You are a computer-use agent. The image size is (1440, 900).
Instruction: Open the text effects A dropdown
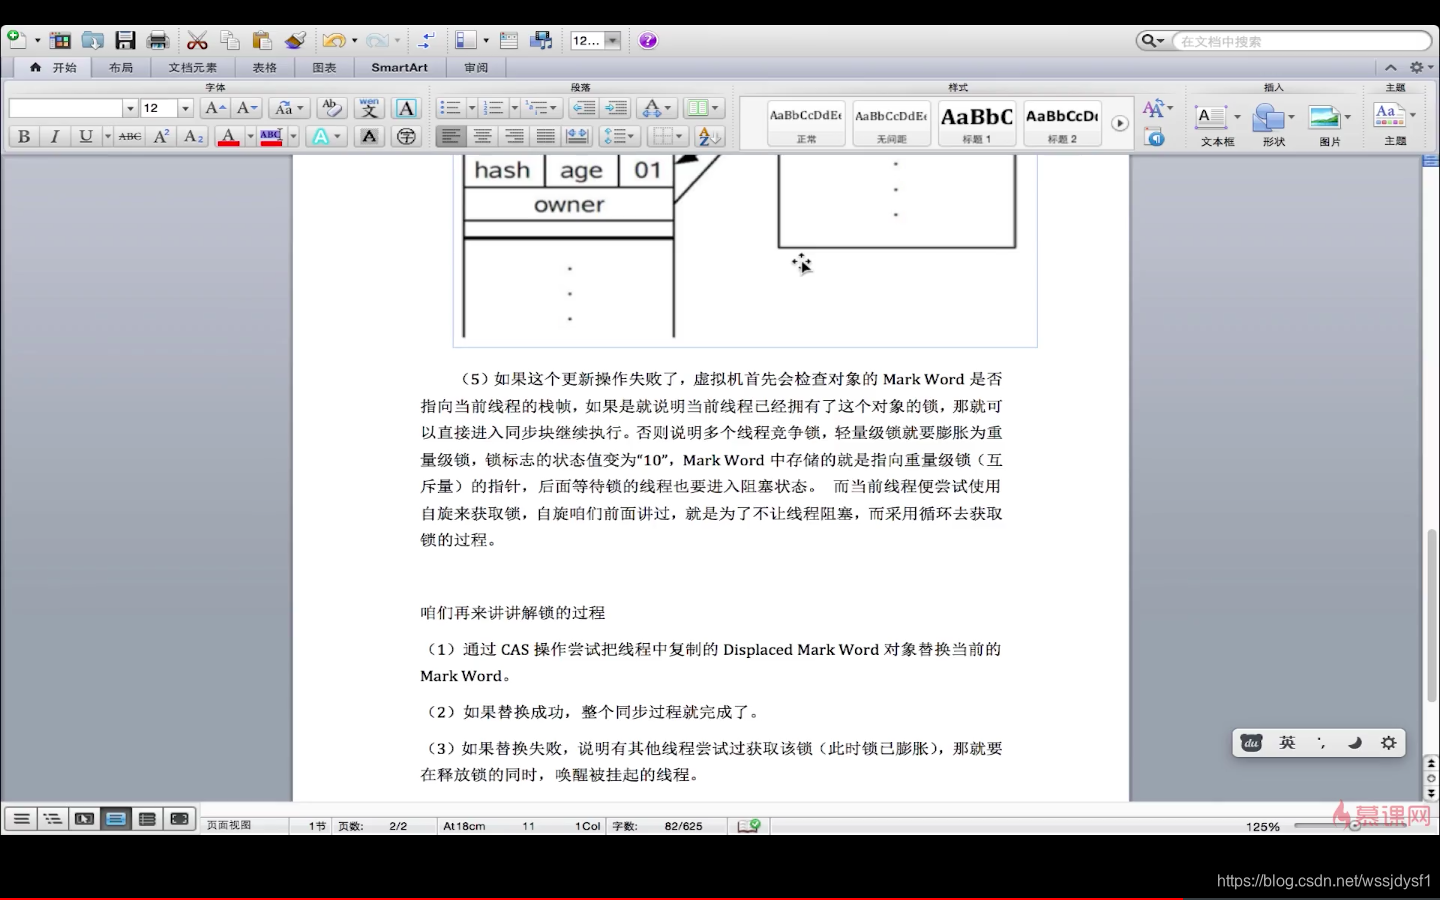326,136
